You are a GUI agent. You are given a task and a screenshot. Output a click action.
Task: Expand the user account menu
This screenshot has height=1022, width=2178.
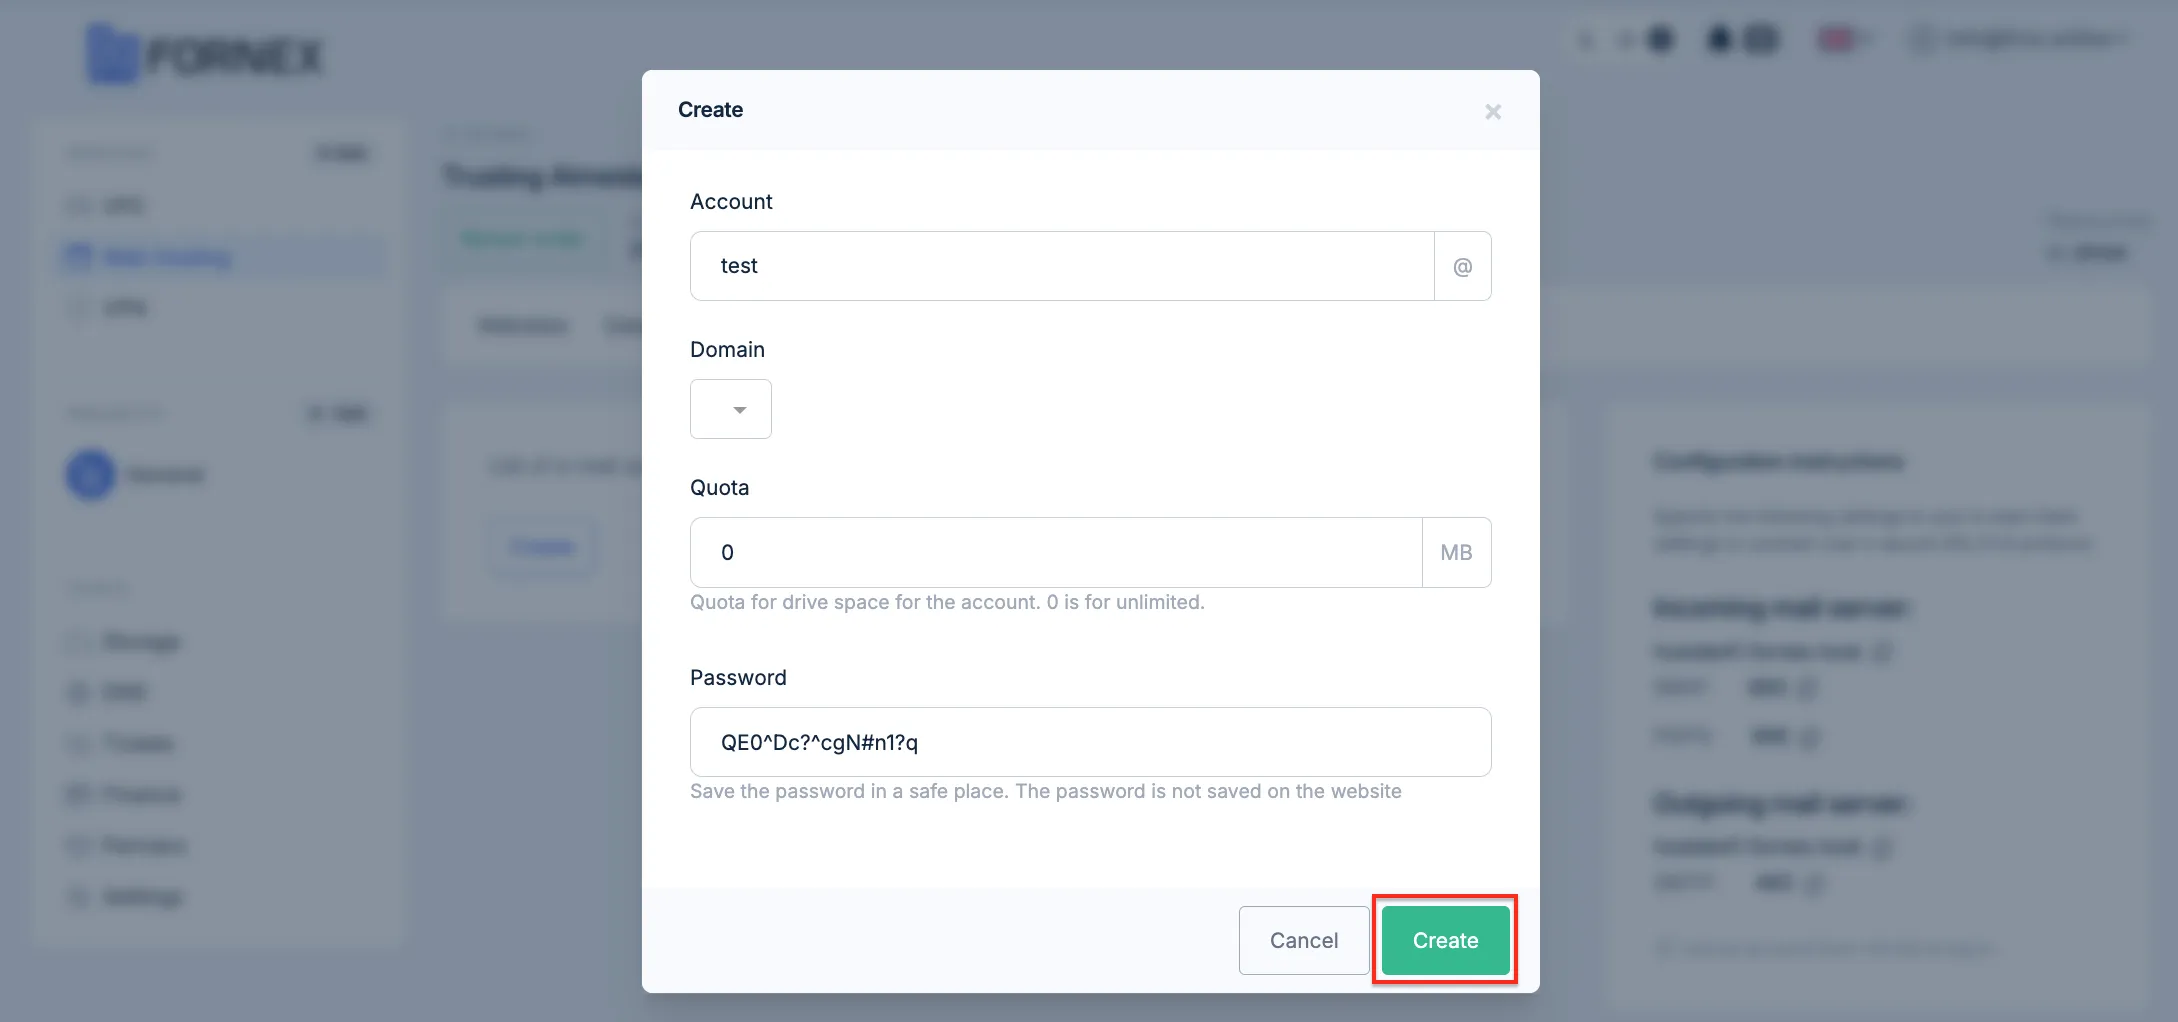2020,40
